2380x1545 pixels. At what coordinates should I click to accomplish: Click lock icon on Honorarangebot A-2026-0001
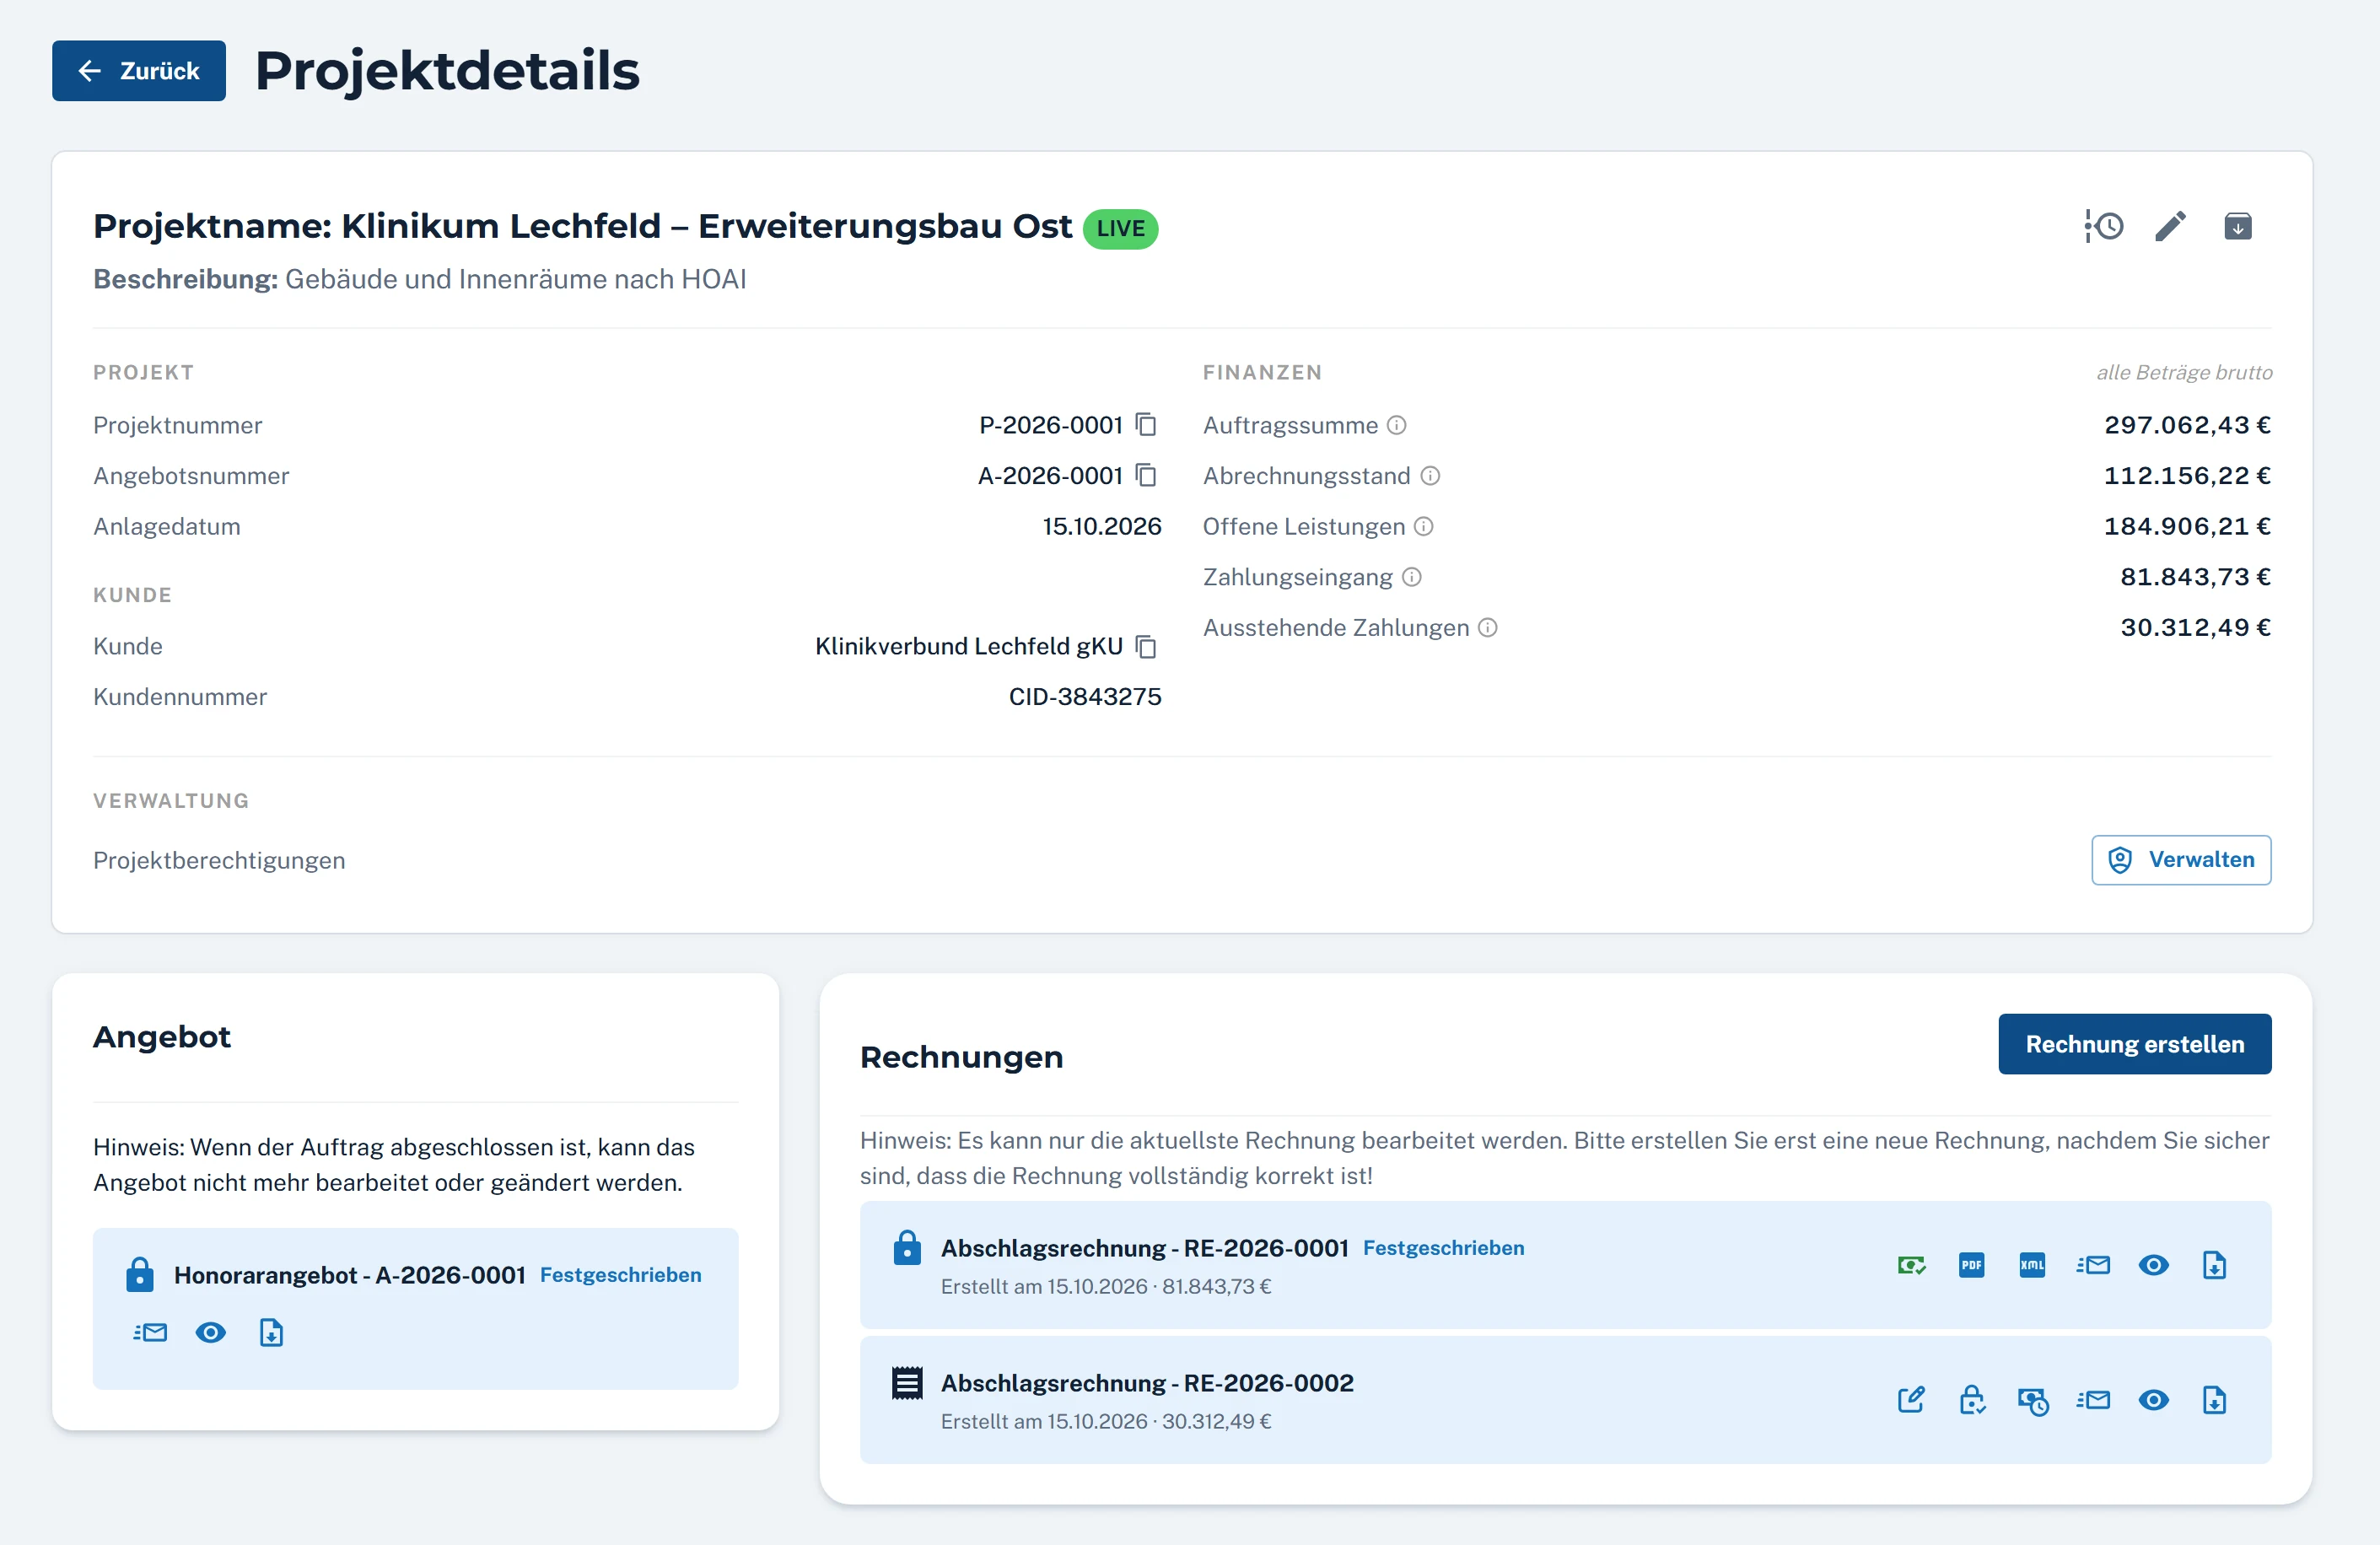[140, 1275]
